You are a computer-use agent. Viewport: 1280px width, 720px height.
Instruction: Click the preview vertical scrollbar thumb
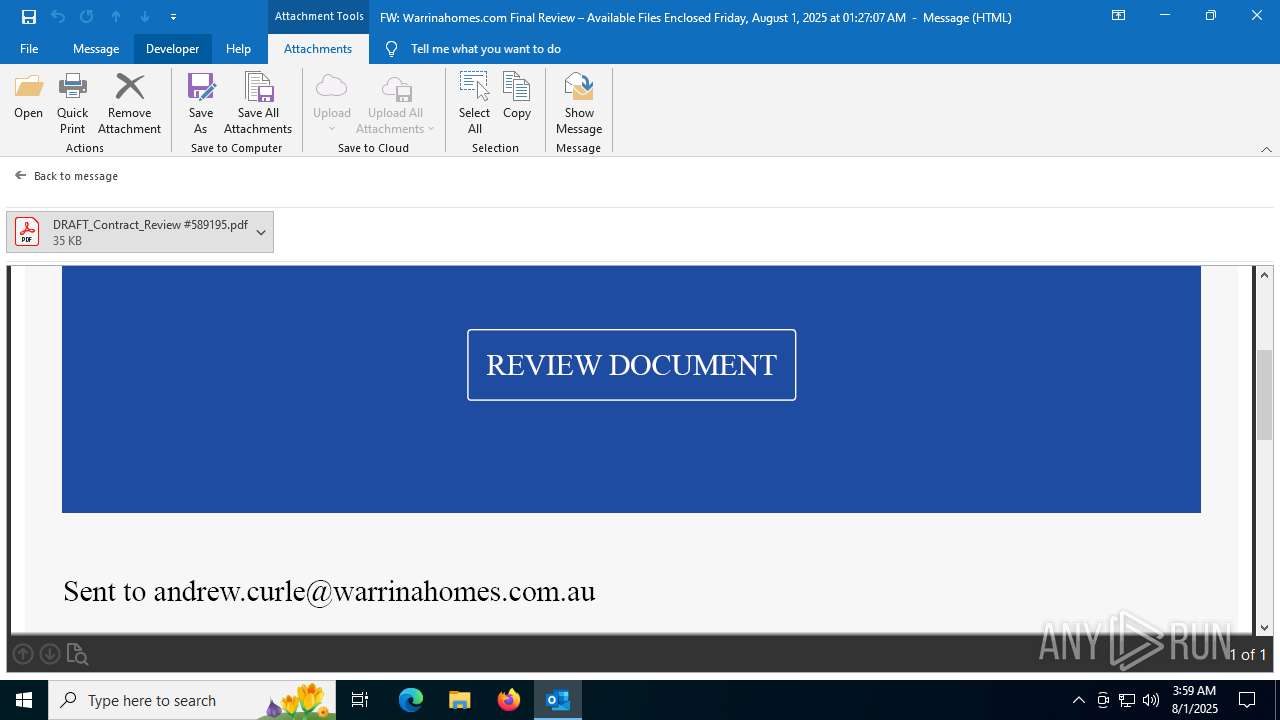pos(1265,395)
